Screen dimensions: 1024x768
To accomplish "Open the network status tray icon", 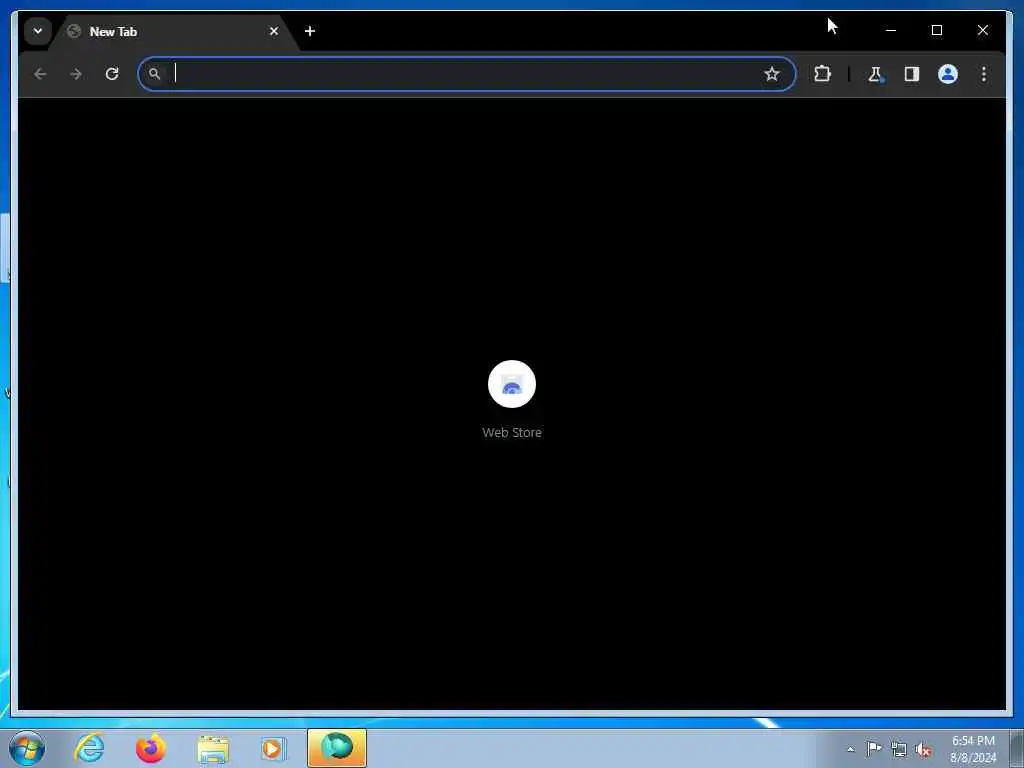I will (x=899, y=749).
